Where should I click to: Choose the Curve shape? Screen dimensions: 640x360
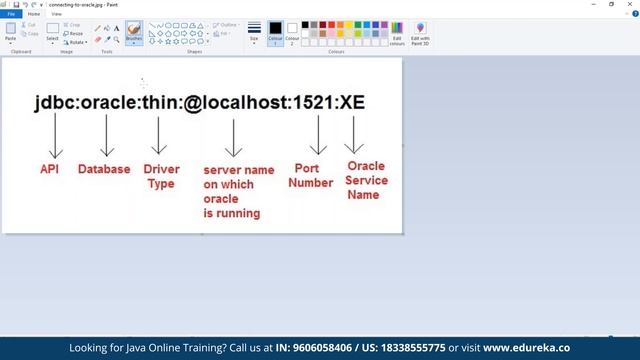coord(160,26)
